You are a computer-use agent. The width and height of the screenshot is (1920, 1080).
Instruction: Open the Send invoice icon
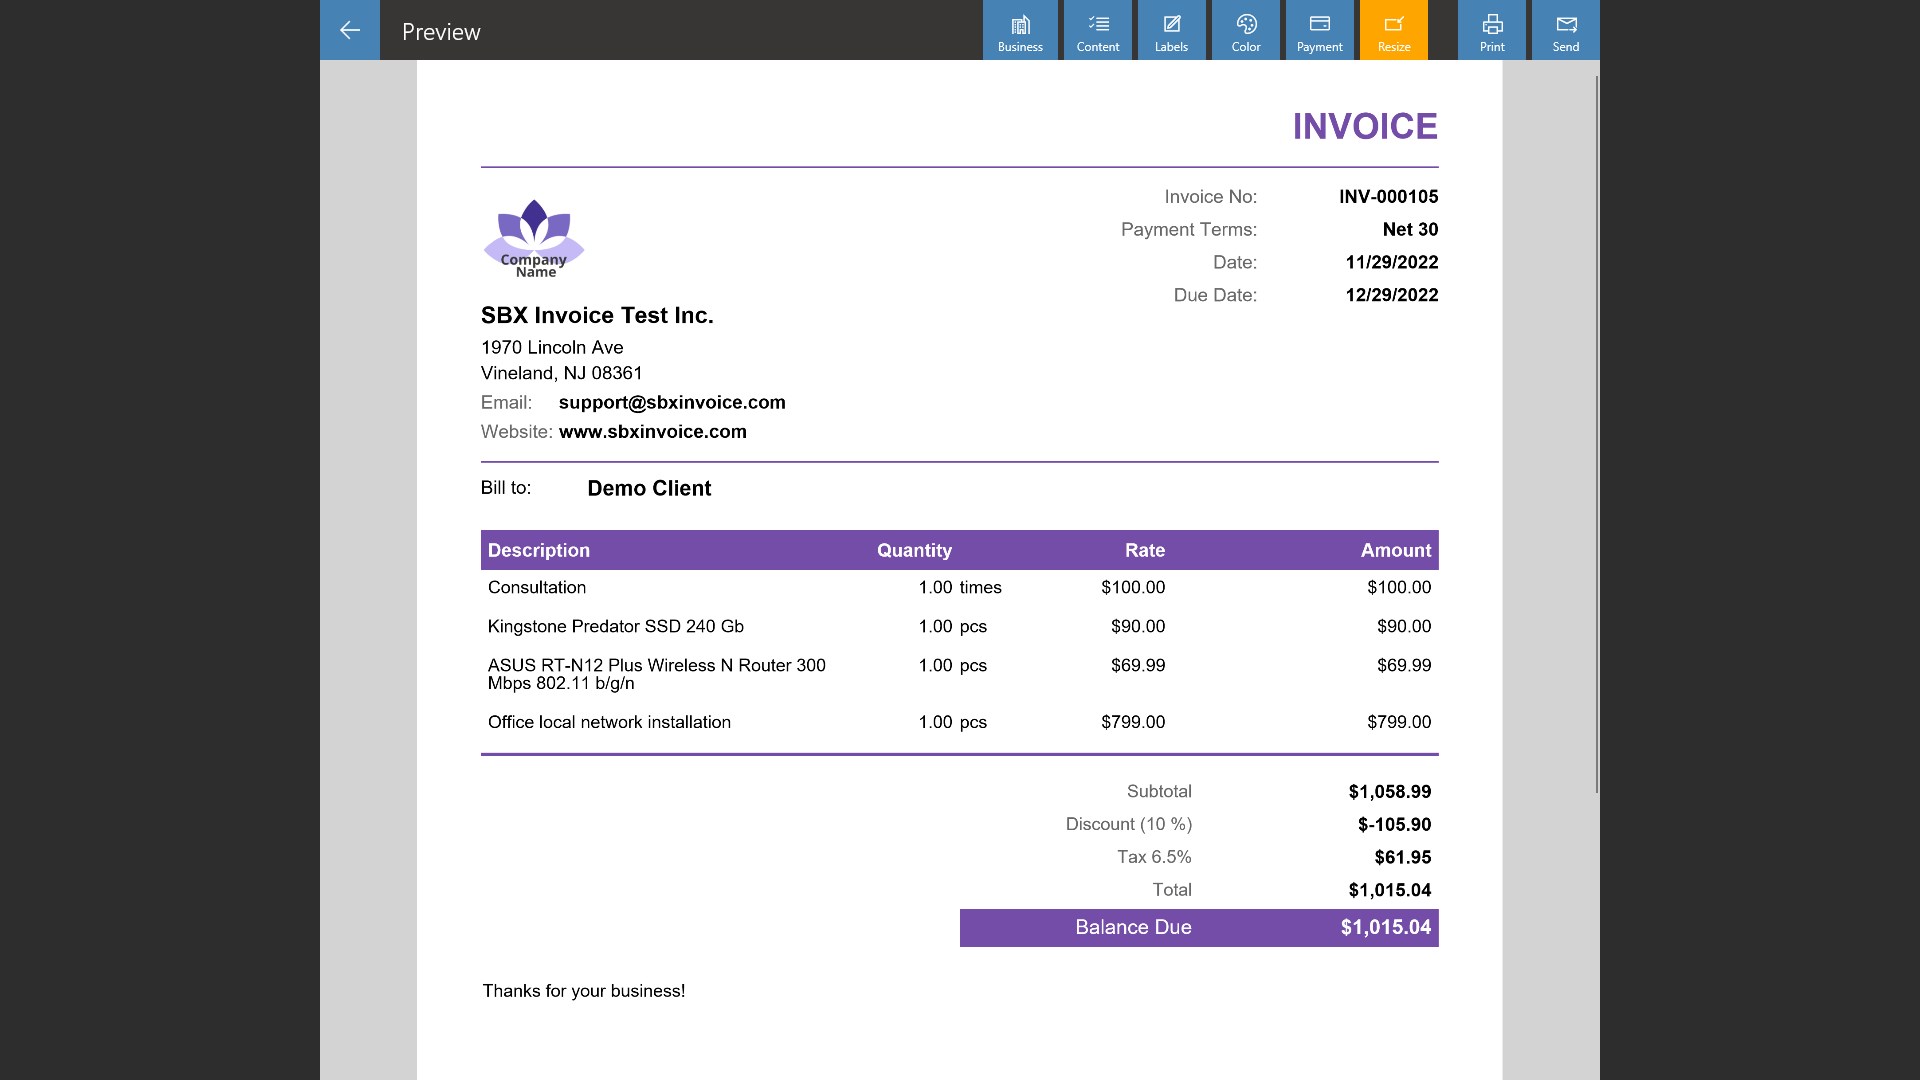tap(1565, 30)
